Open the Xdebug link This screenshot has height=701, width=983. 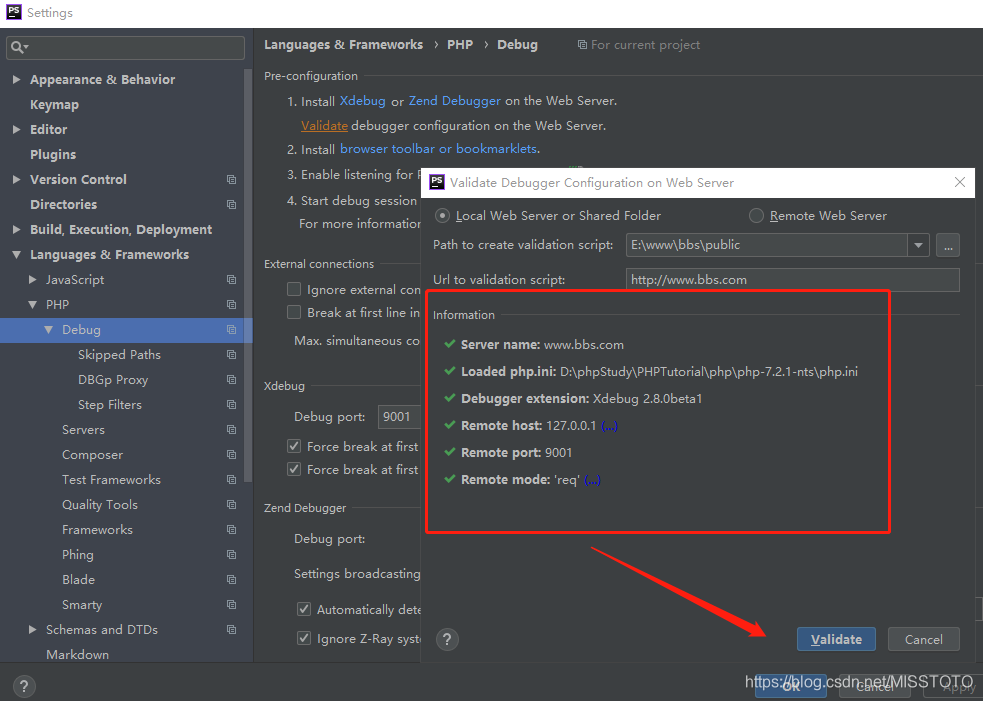tap(362, 100)
